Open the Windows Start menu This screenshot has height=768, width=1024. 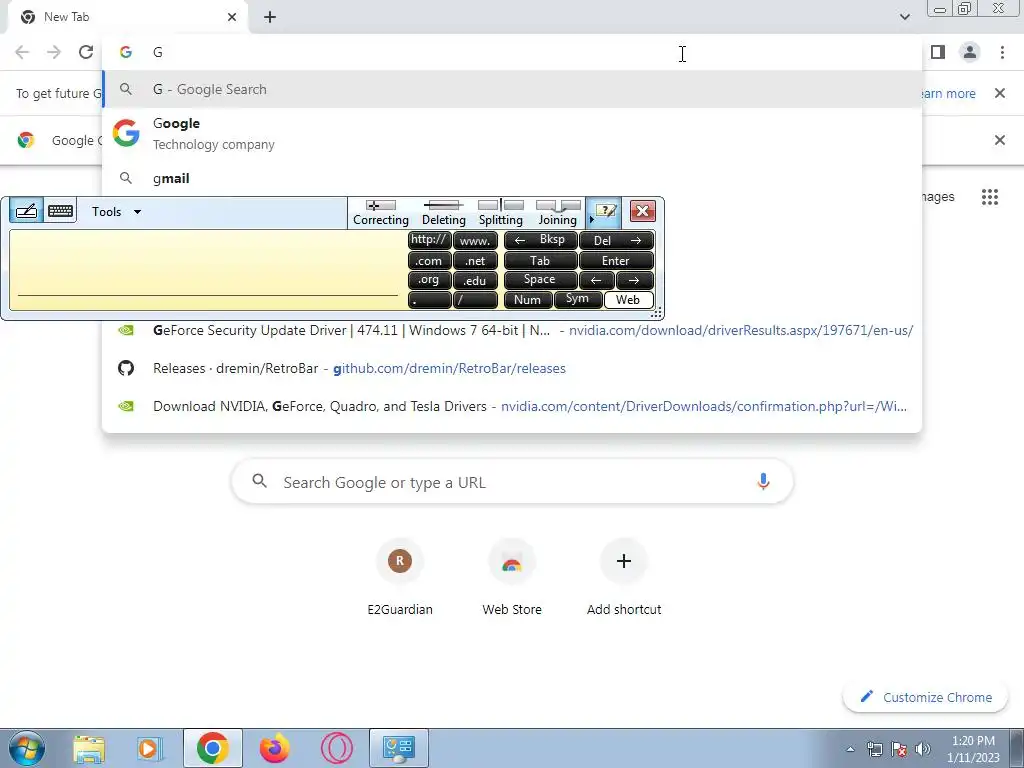[x=26, y=748]
